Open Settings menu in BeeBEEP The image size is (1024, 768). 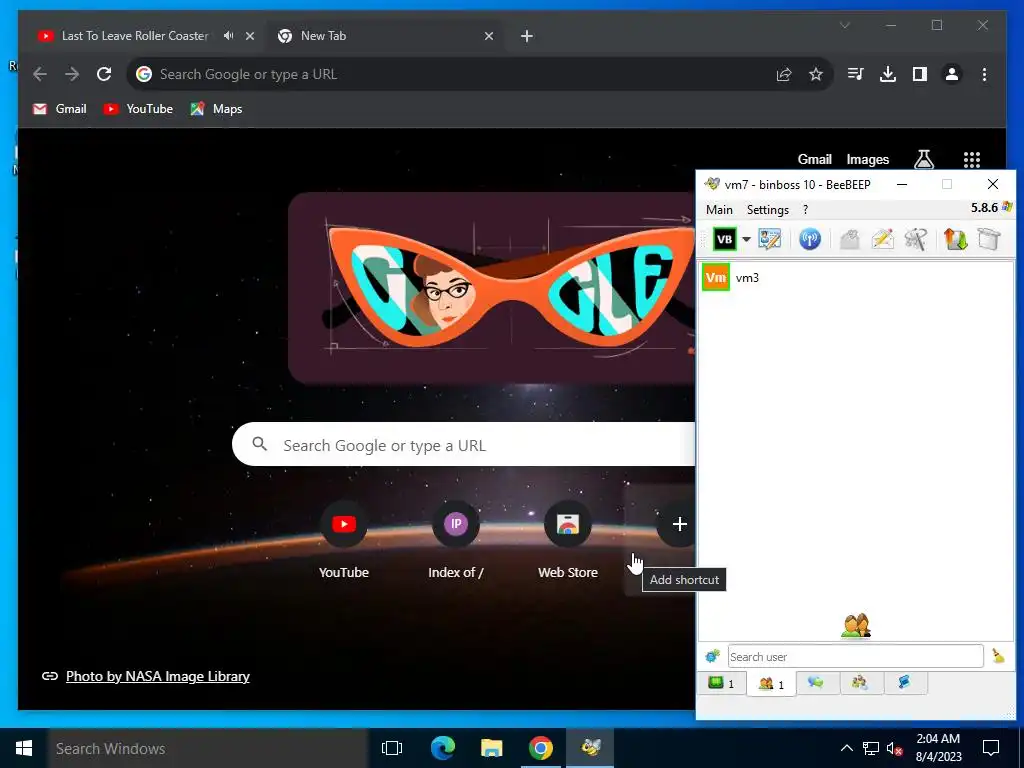coord(767,210)
